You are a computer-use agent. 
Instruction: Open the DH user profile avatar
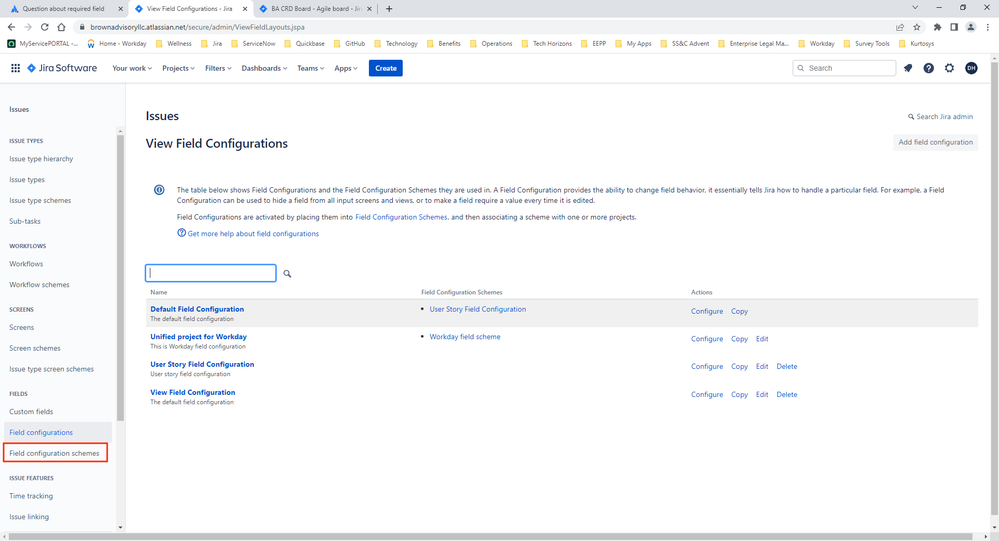(971, 68)
